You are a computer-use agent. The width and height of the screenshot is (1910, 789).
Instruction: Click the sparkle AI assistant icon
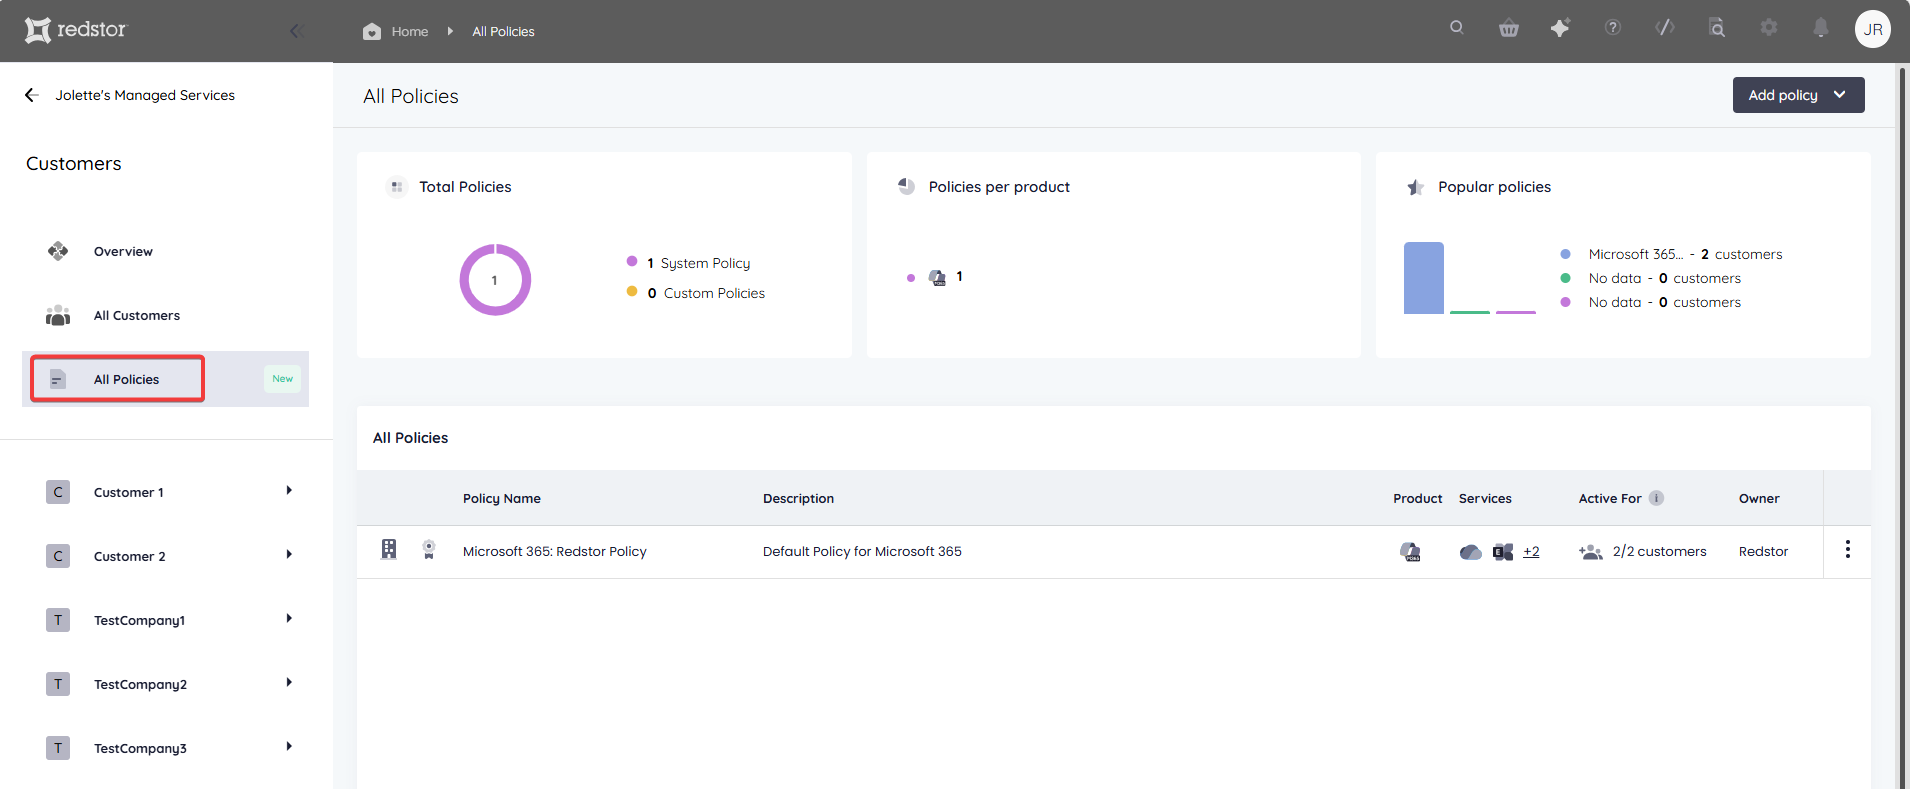tap(1560, 28)
